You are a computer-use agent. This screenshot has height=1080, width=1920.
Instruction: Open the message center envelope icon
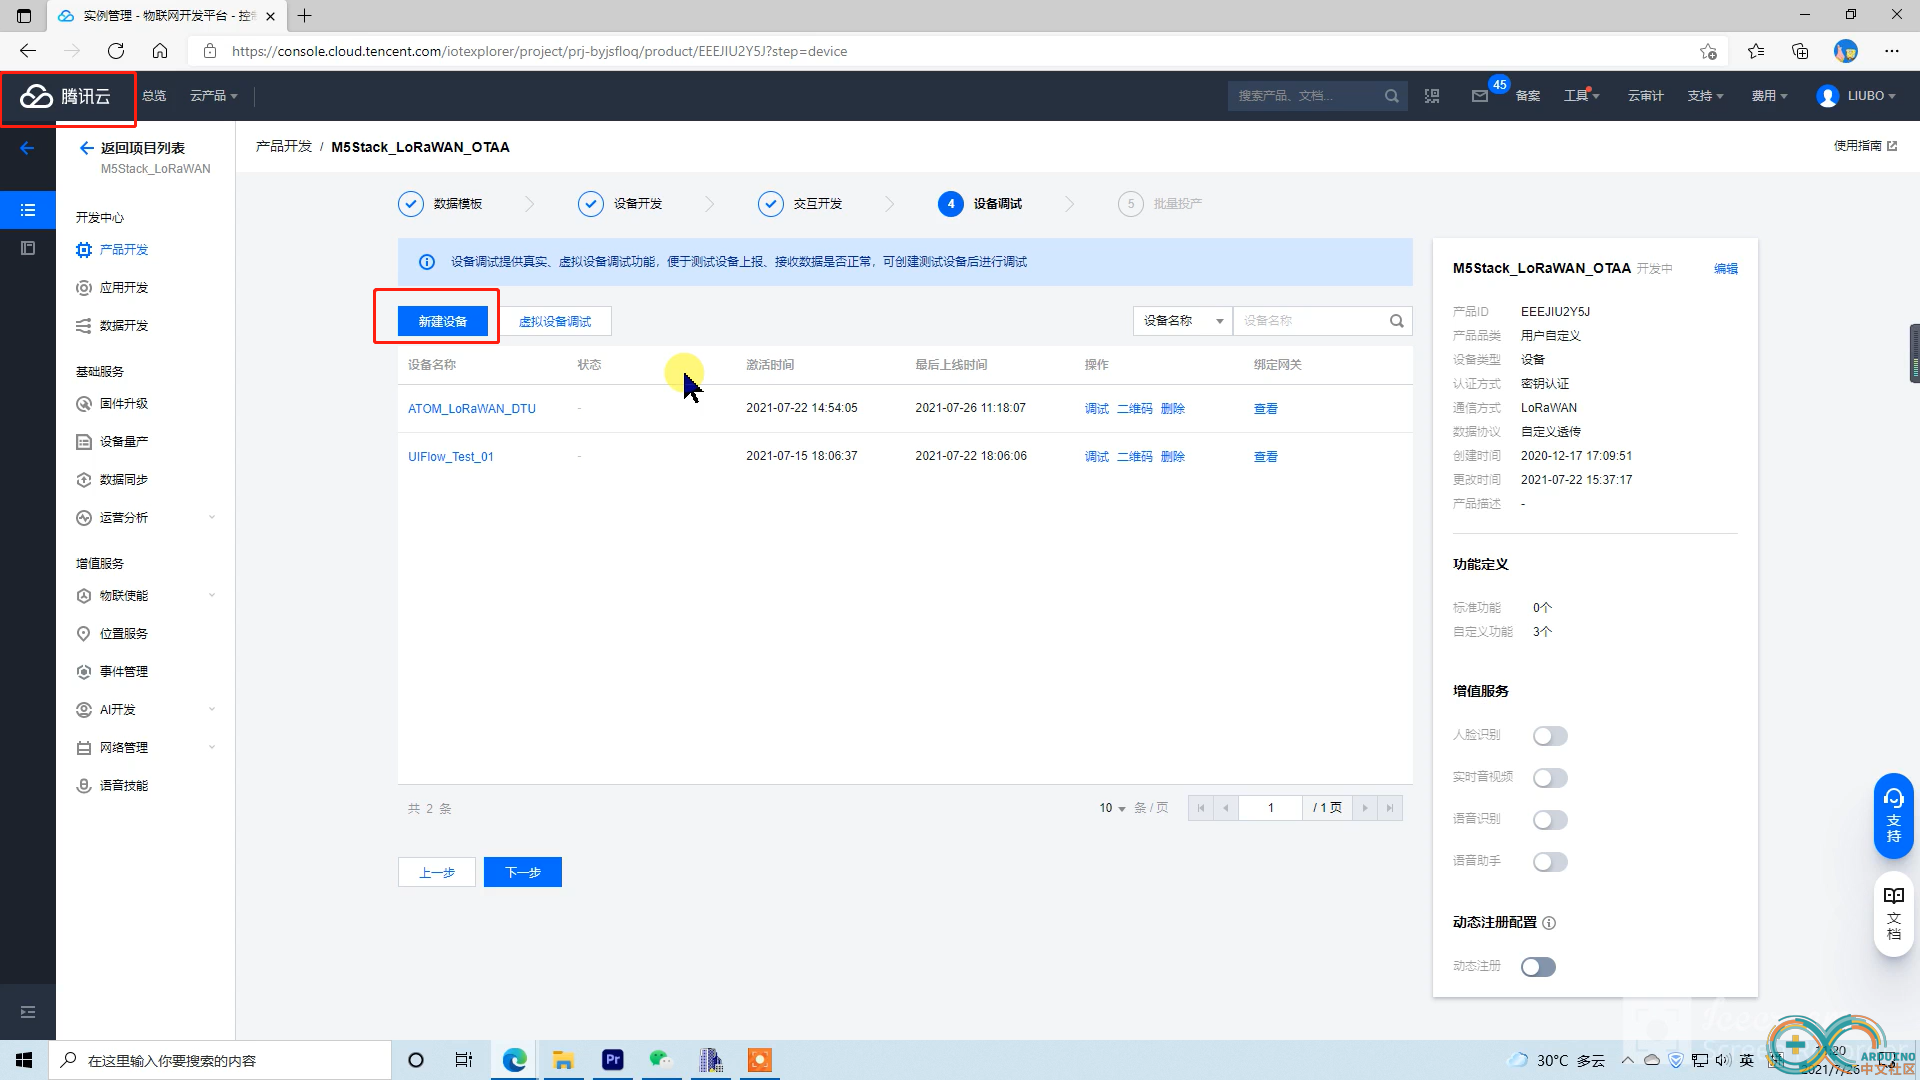[1480, 96]
